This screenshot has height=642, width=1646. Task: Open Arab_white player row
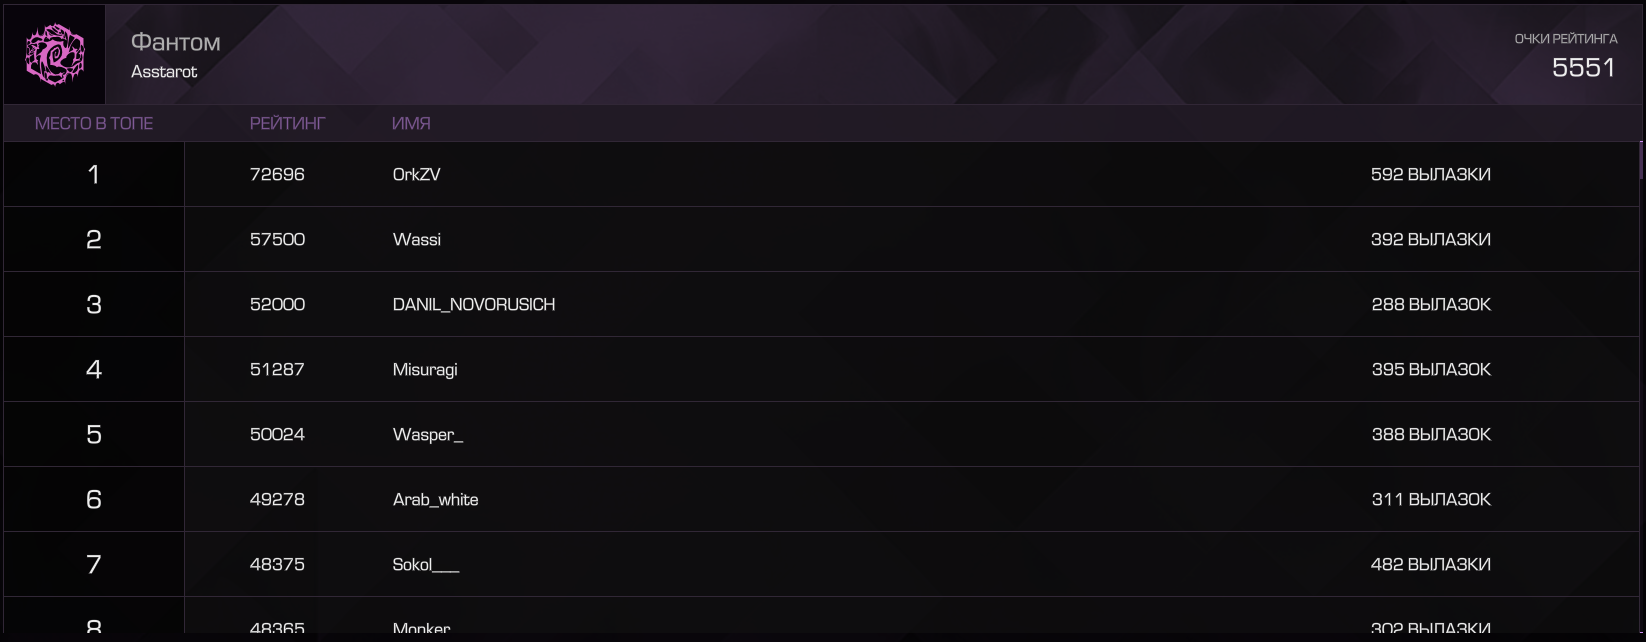(821, 499)
